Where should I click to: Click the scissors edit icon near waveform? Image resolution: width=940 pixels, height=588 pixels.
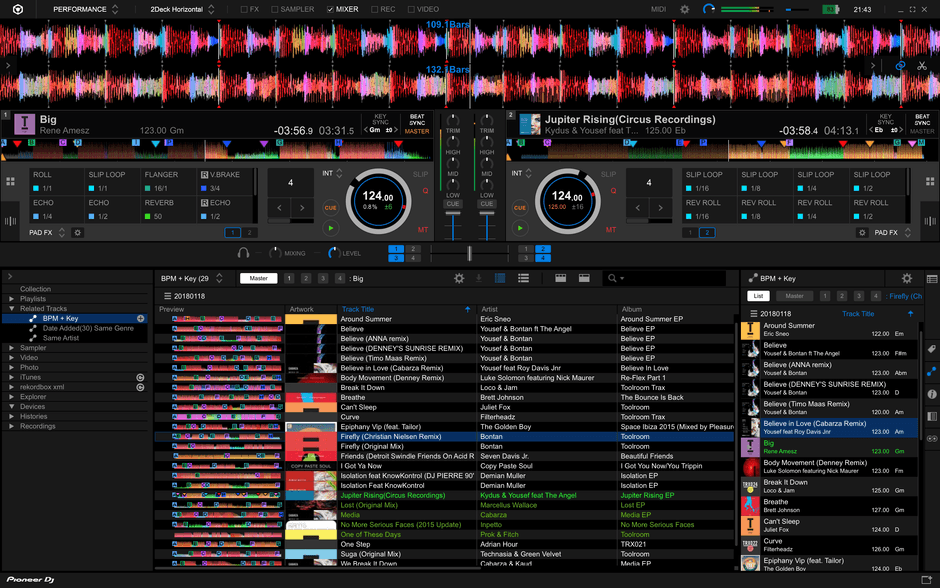(921, 65)
